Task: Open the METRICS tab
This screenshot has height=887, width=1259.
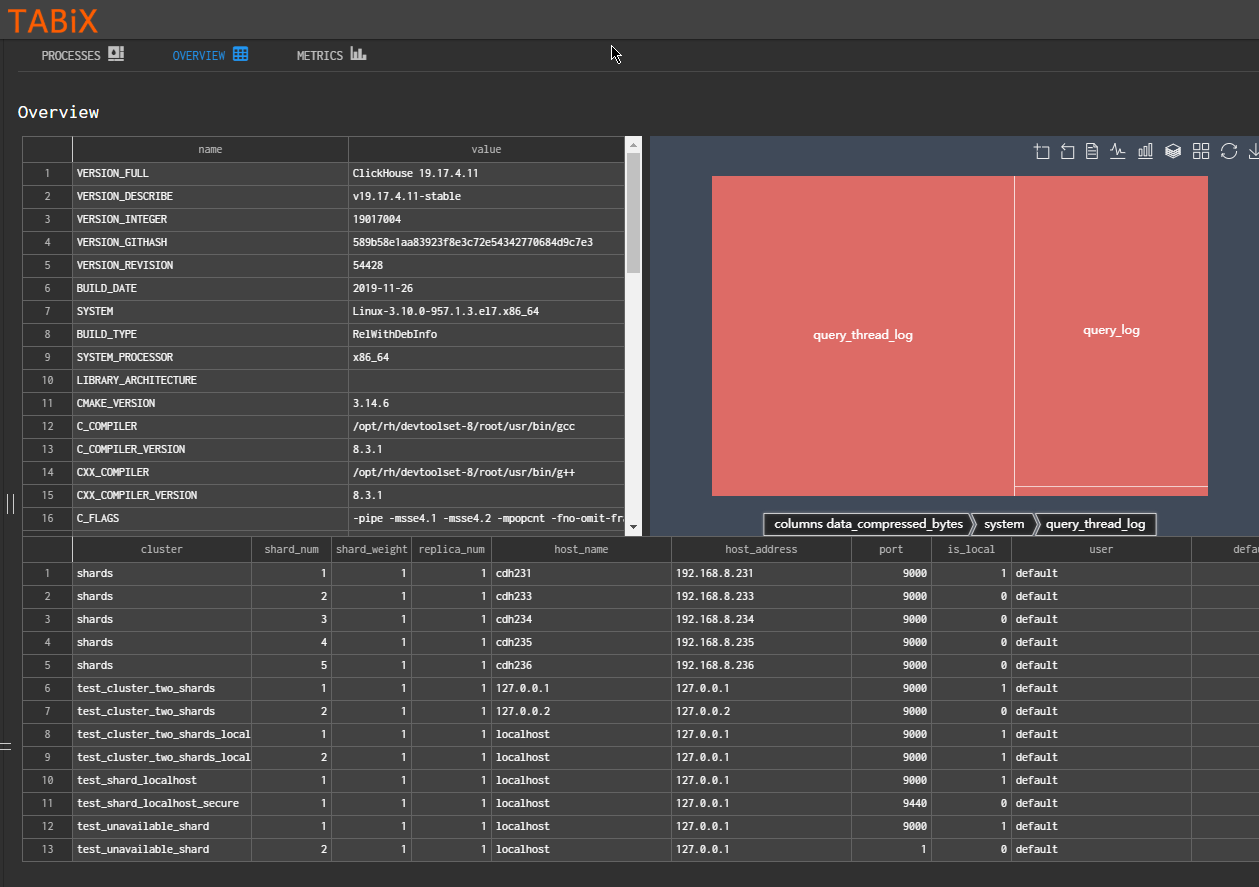Action: (322, 55)
